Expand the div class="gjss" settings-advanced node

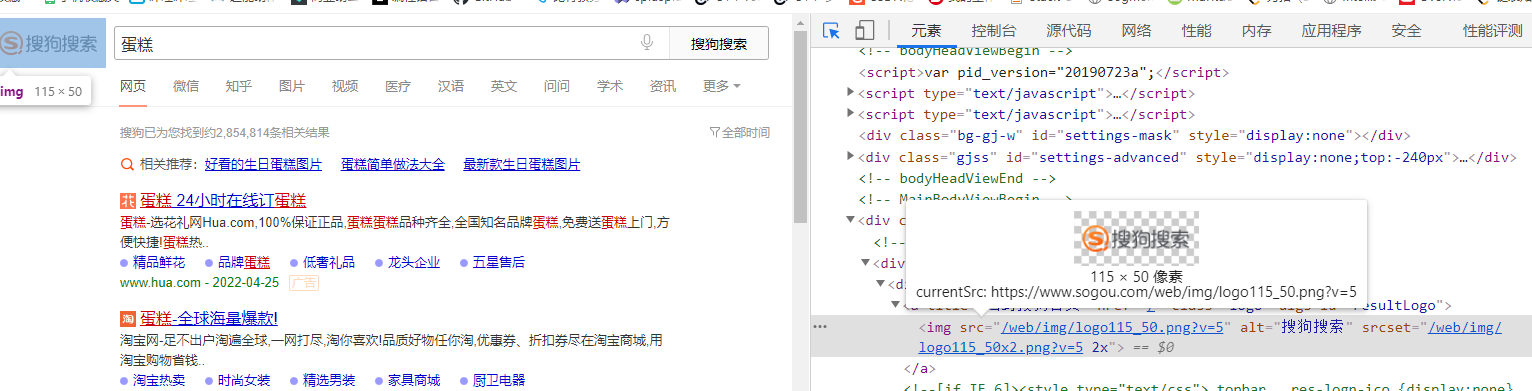coord(851,156)
